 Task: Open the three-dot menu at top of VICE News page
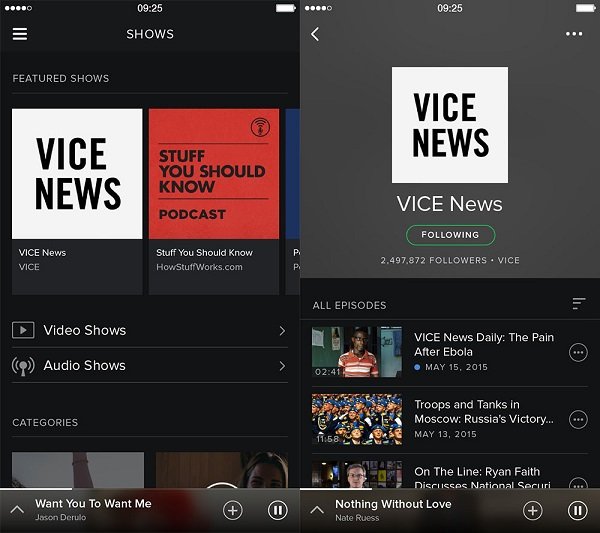click(574, 34)
